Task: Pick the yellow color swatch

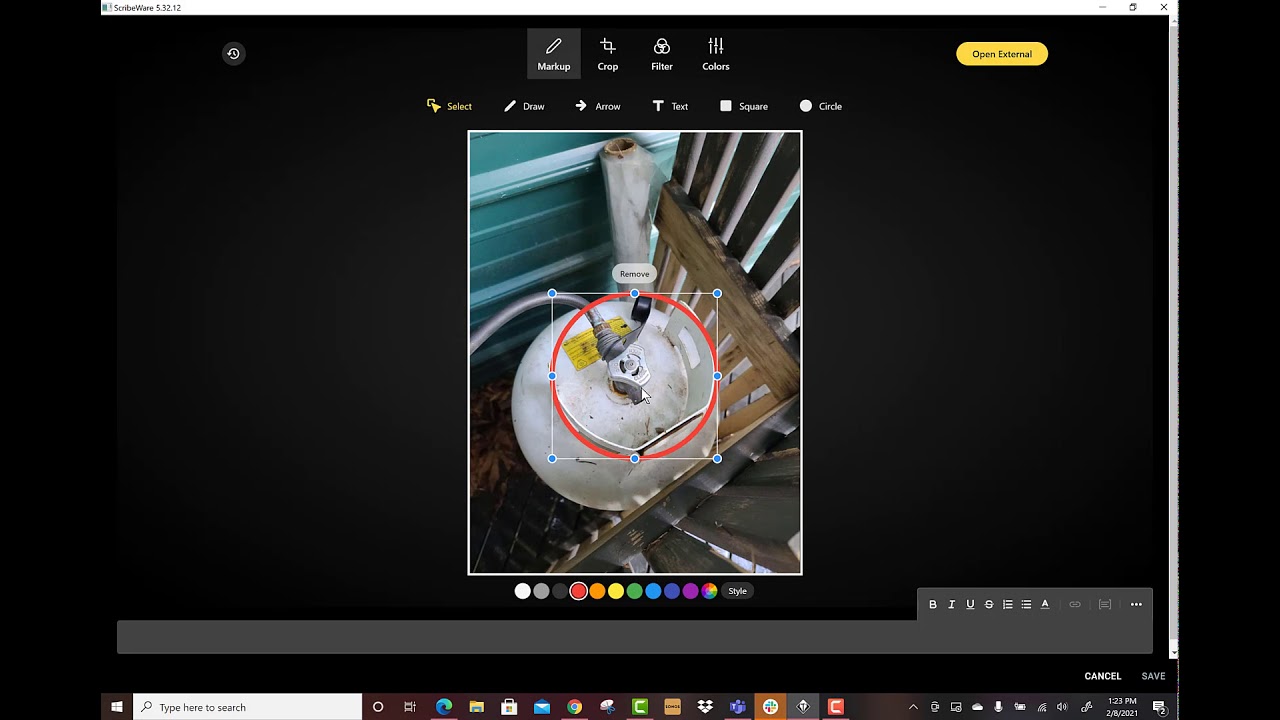Action: (616, 591)
